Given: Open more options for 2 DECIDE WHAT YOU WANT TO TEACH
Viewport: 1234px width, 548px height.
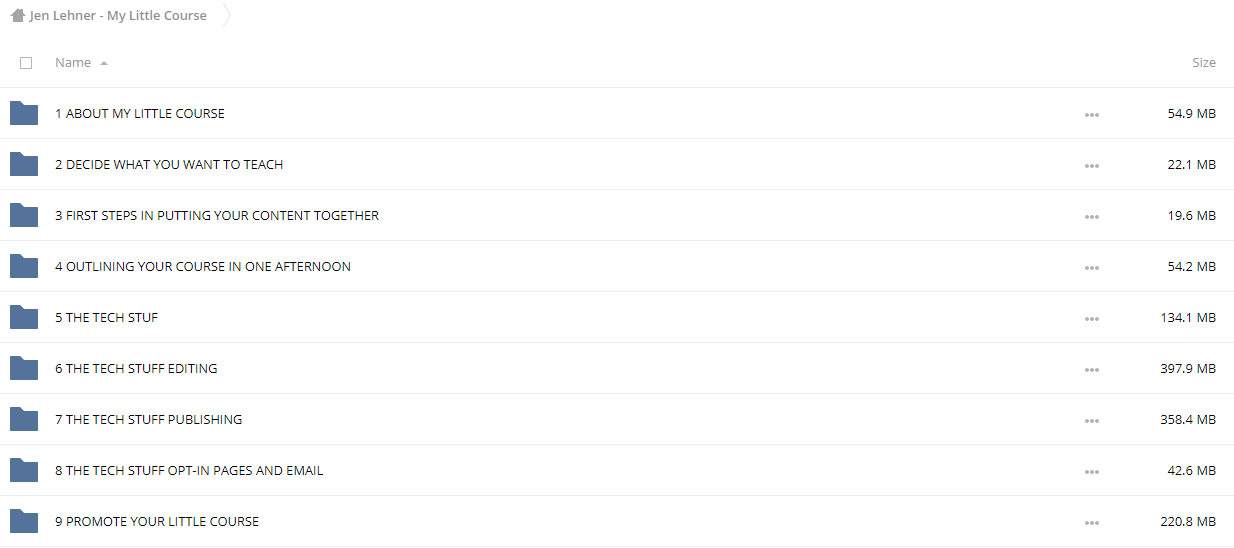Looking at the screenshot, I should pyautogui.click(x=1092, y=166).
